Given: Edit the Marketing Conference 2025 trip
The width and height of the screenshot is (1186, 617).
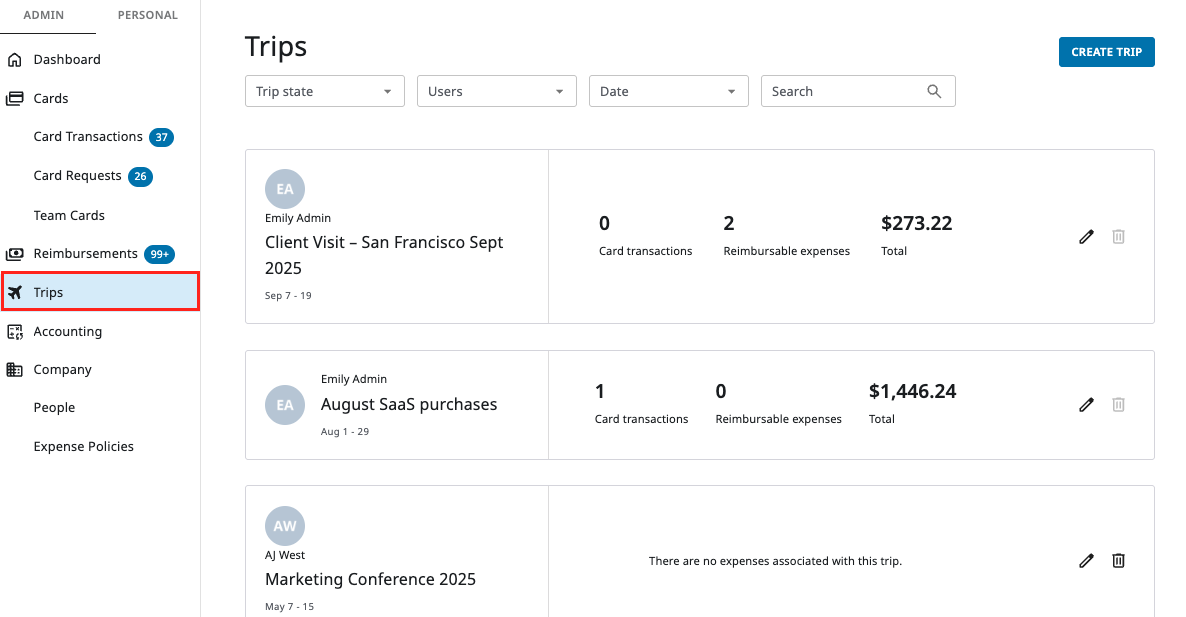Looking at the screenshot, I should tap(1086, 561).
